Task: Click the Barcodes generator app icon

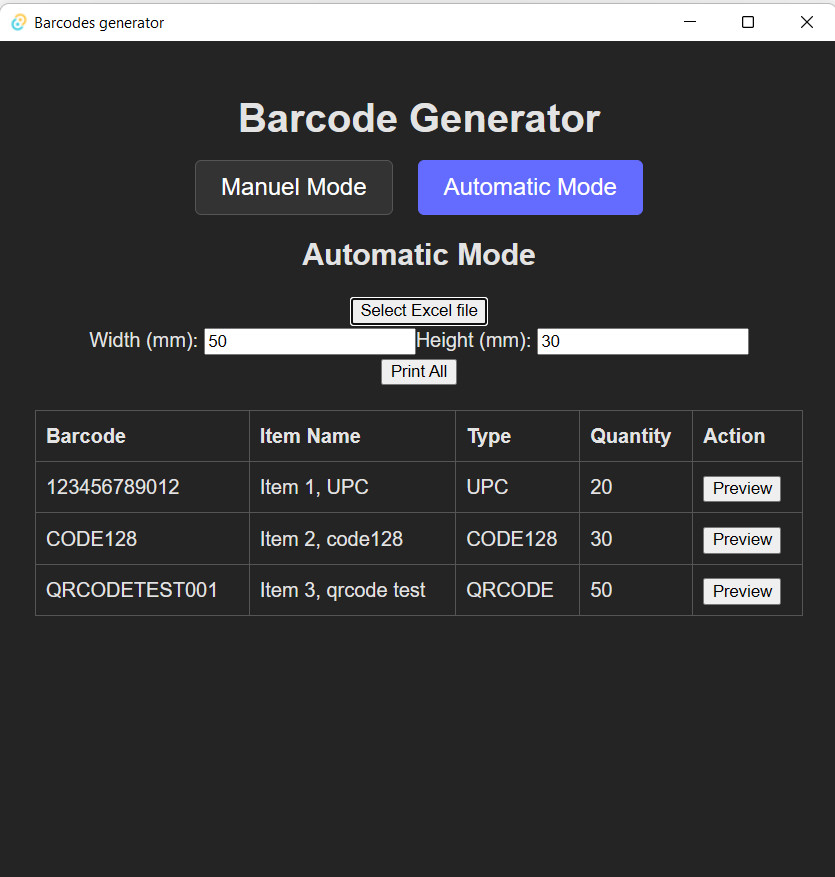Action: tap(18, 21)
